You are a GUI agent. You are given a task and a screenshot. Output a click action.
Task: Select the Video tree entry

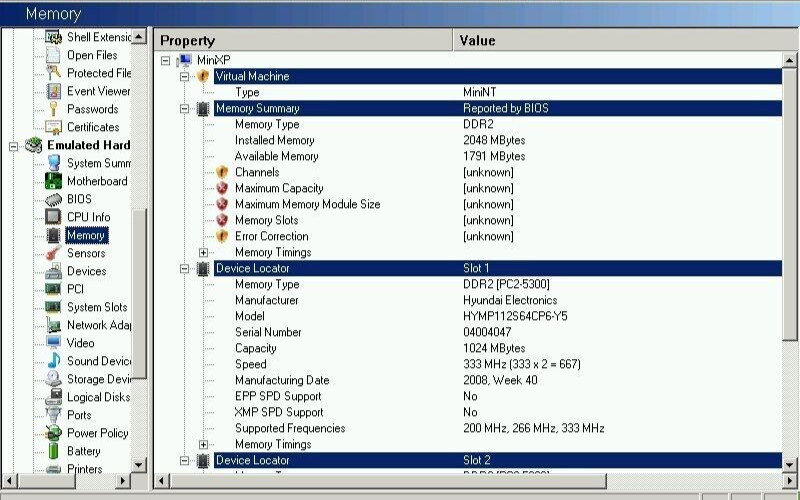click(x=80, y=343)
